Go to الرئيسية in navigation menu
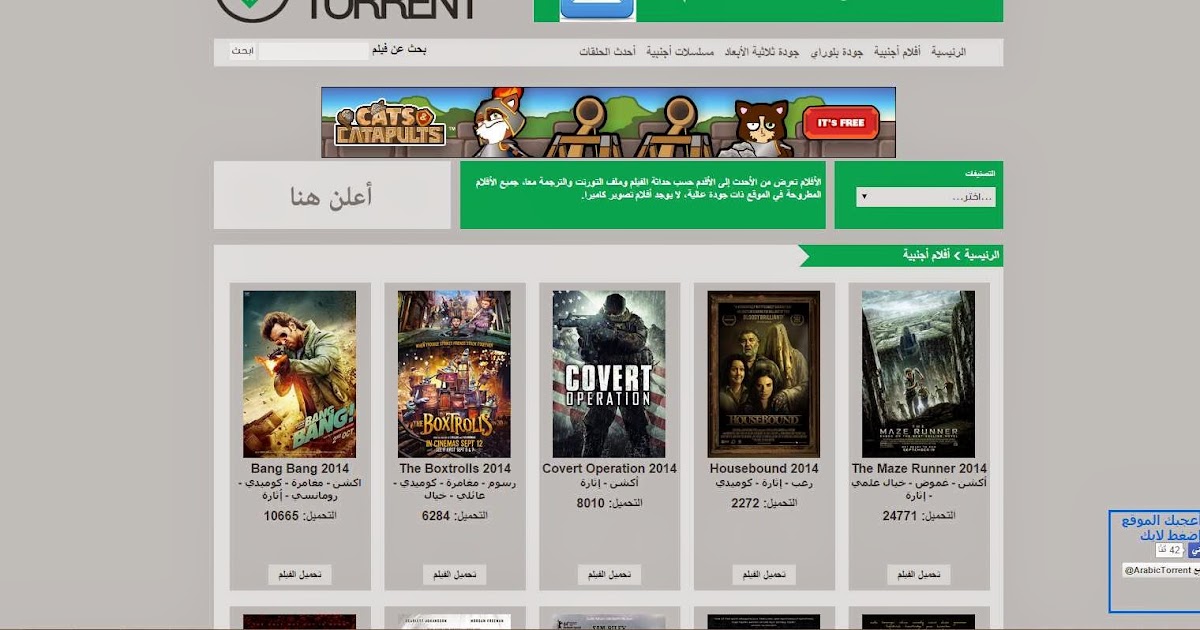Viewport: 1200px width, 630px height. (x=948, y=51)
